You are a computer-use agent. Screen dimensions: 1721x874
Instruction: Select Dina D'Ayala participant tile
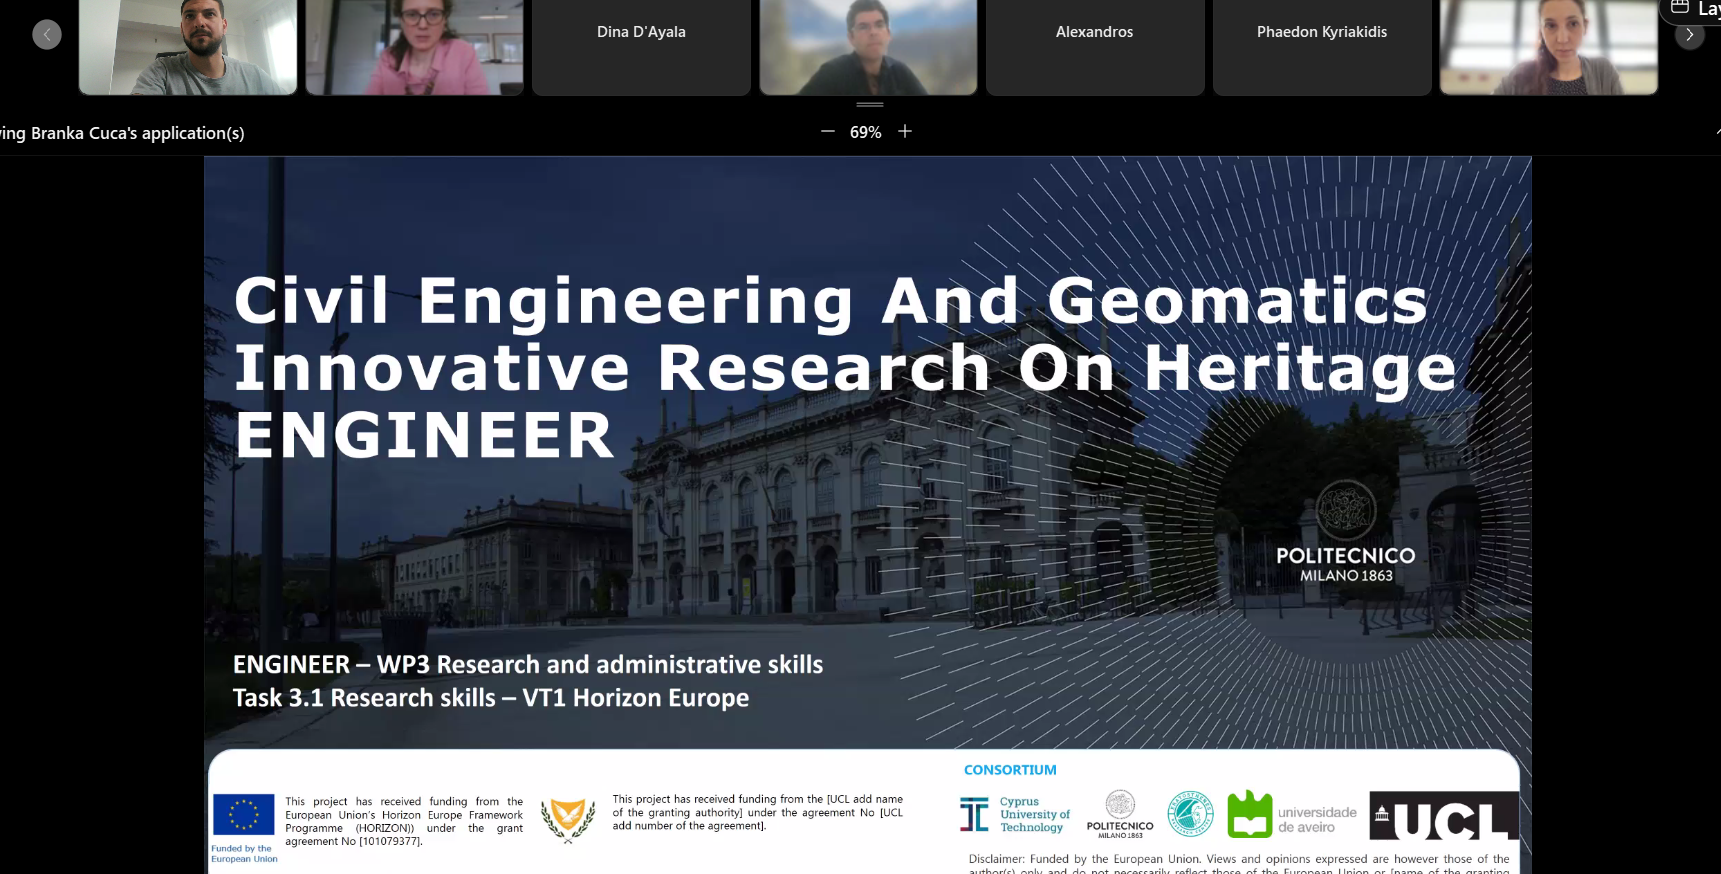641,47
